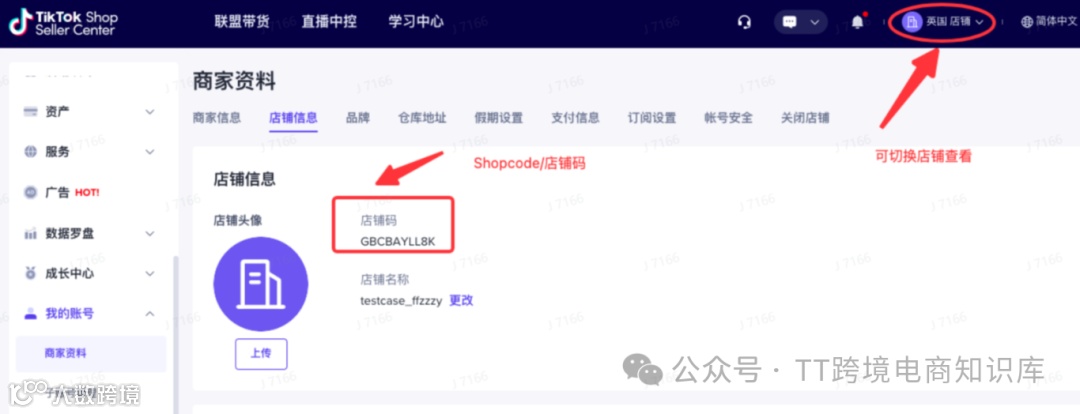The height and width of the screenshot is (414, 1080).
Task: Collapse the 我的账号 sidebar section
Action: tap(150, 314)
